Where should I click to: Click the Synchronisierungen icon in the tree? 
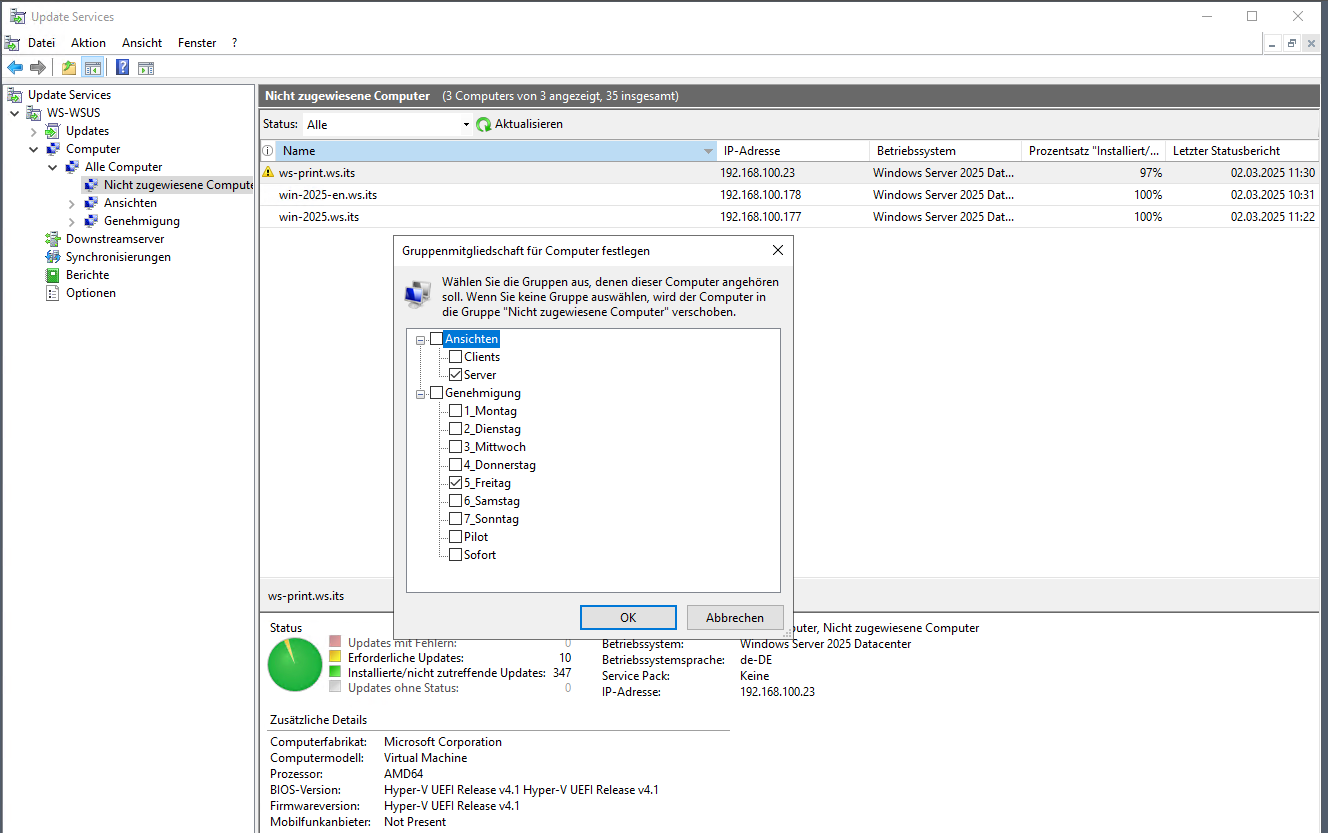tap(53, 257)
